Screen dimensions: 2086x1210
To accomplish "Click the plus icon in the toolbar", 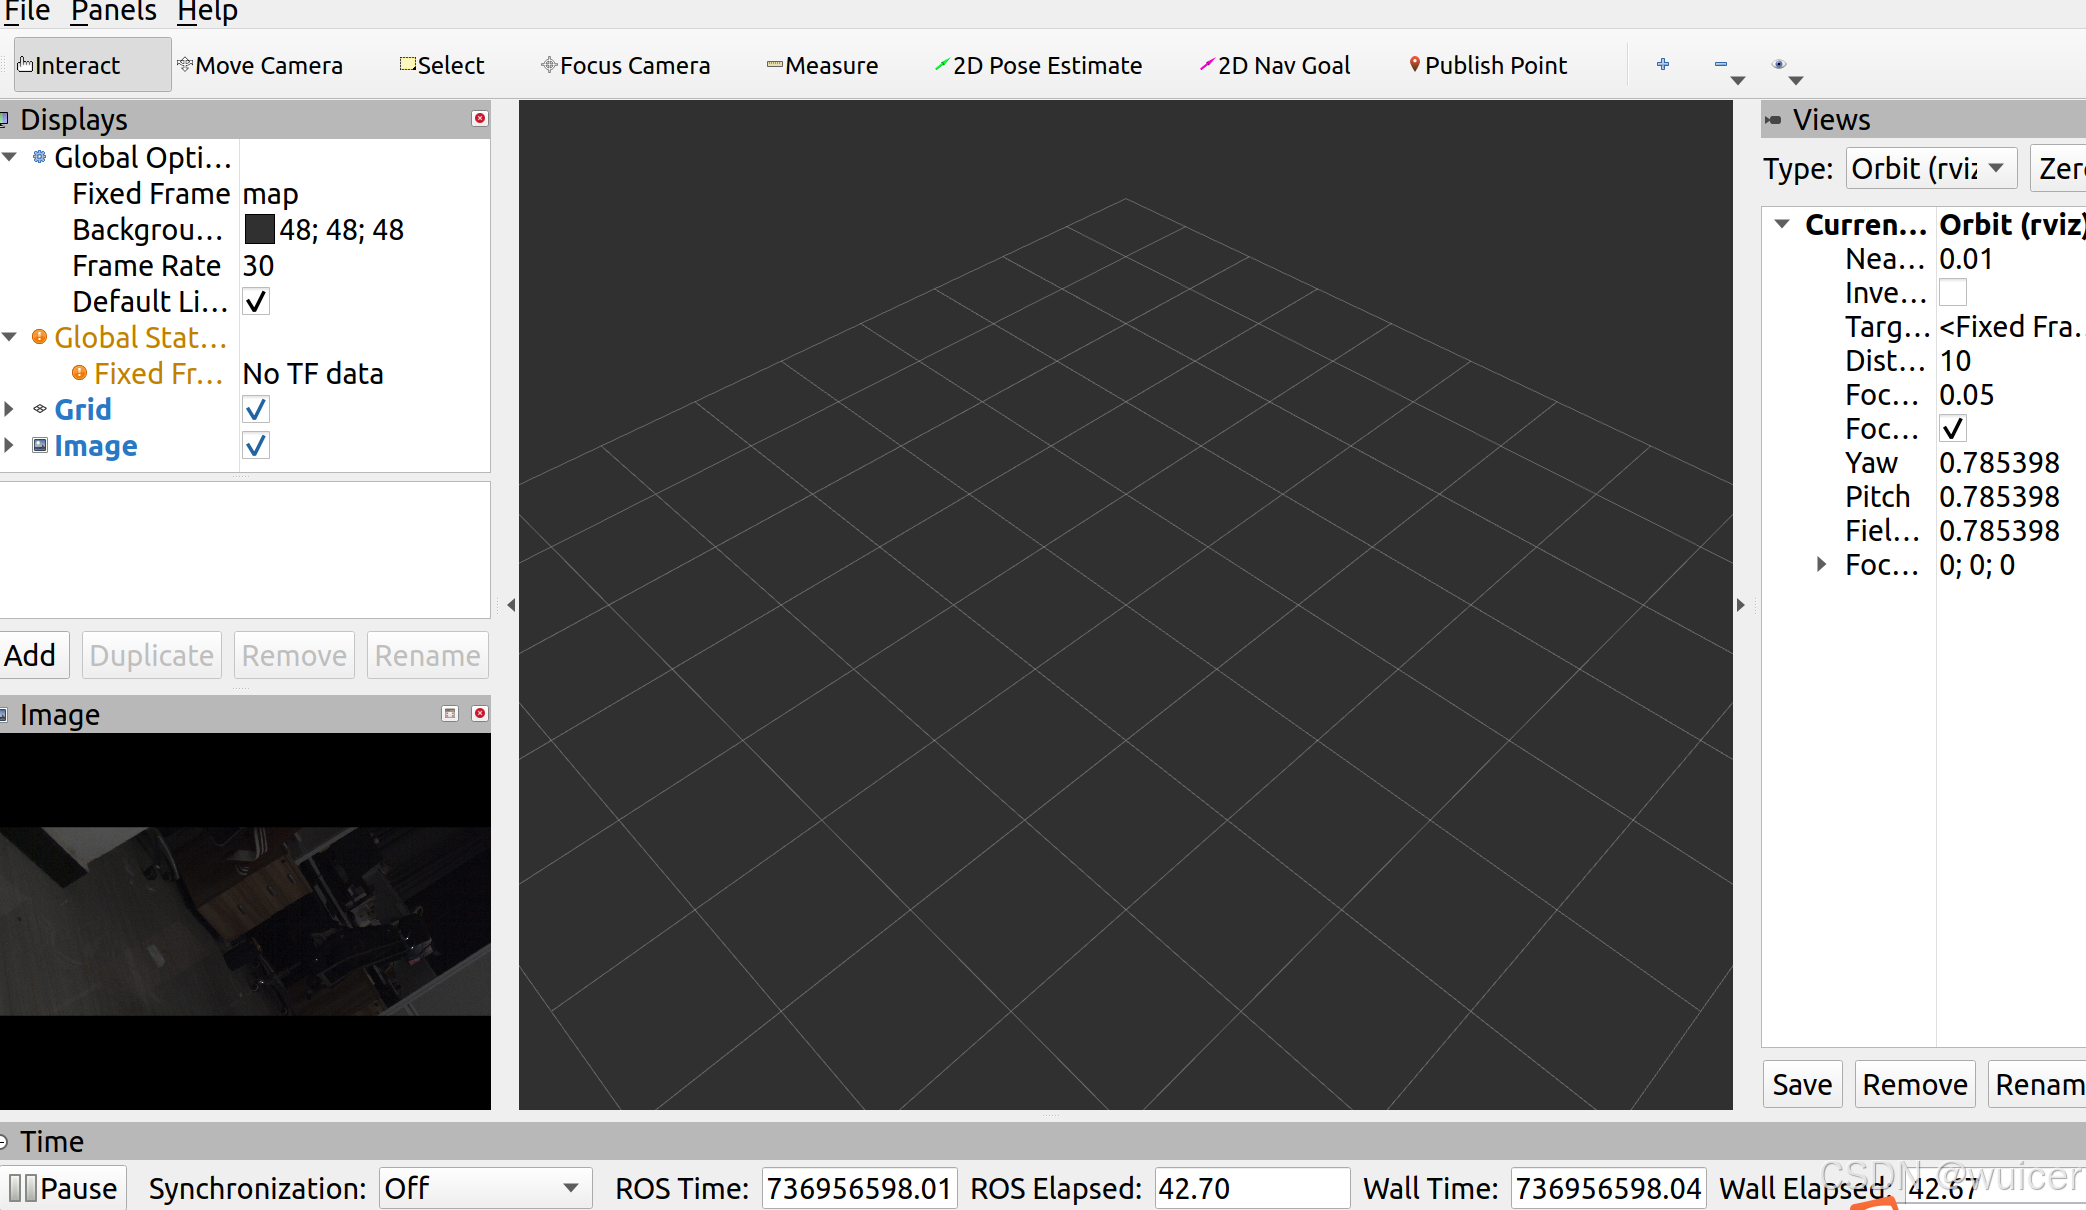I will (x=1663, y=65).
